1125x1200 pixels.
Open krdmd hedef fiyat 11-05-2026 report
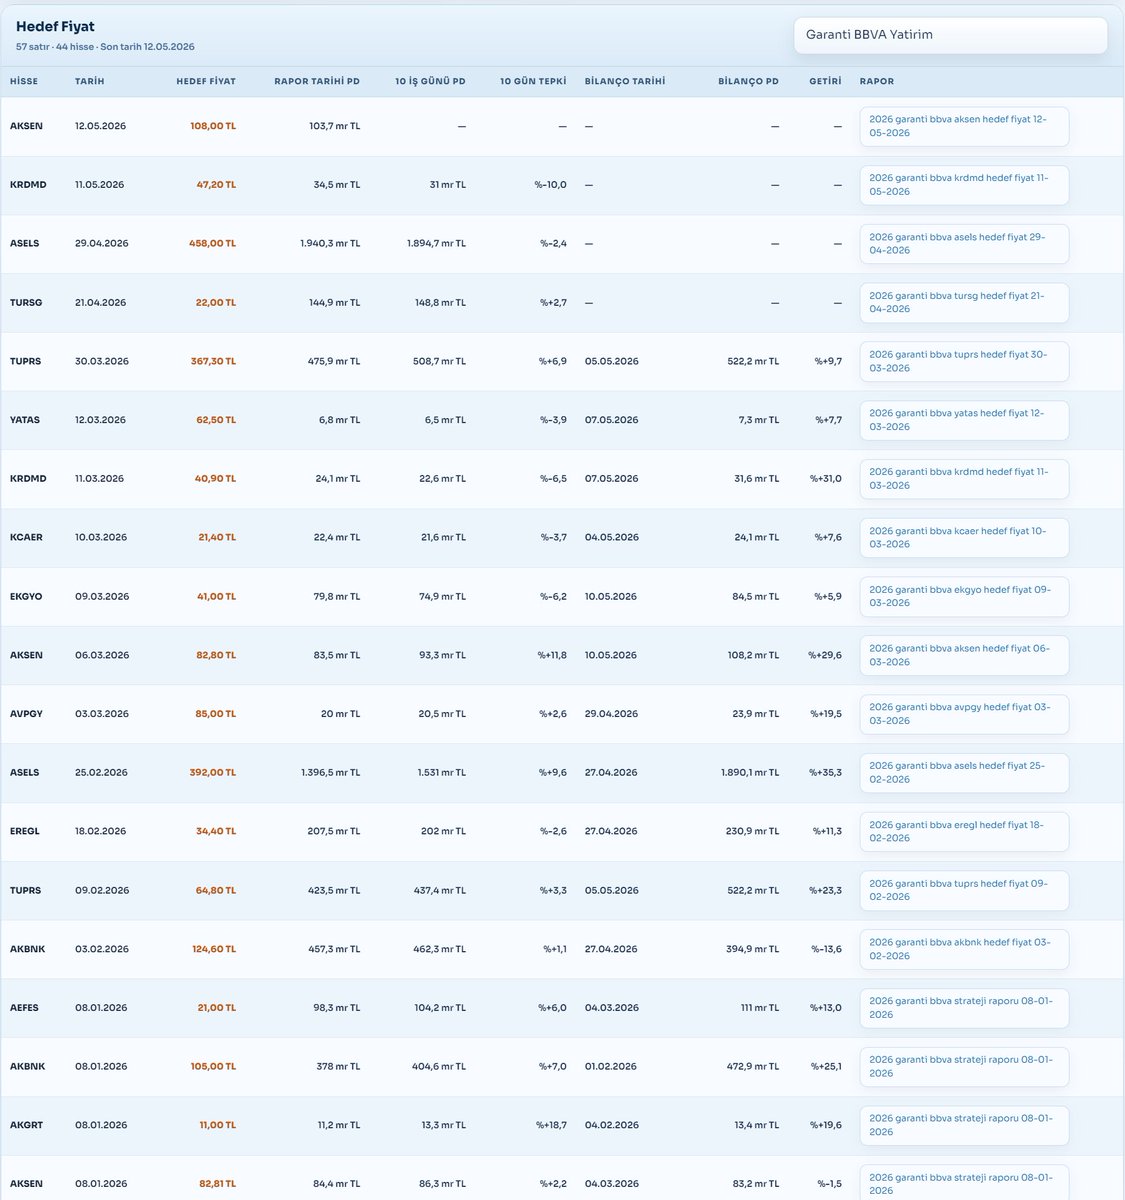[964, 185]
